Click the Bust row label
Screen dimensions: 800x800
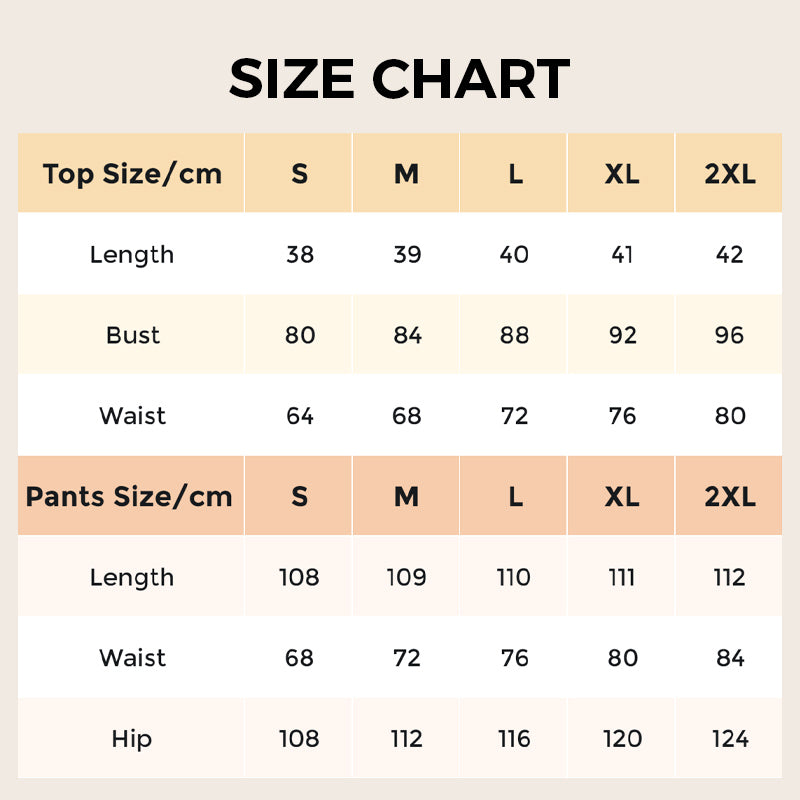(132, 335)
